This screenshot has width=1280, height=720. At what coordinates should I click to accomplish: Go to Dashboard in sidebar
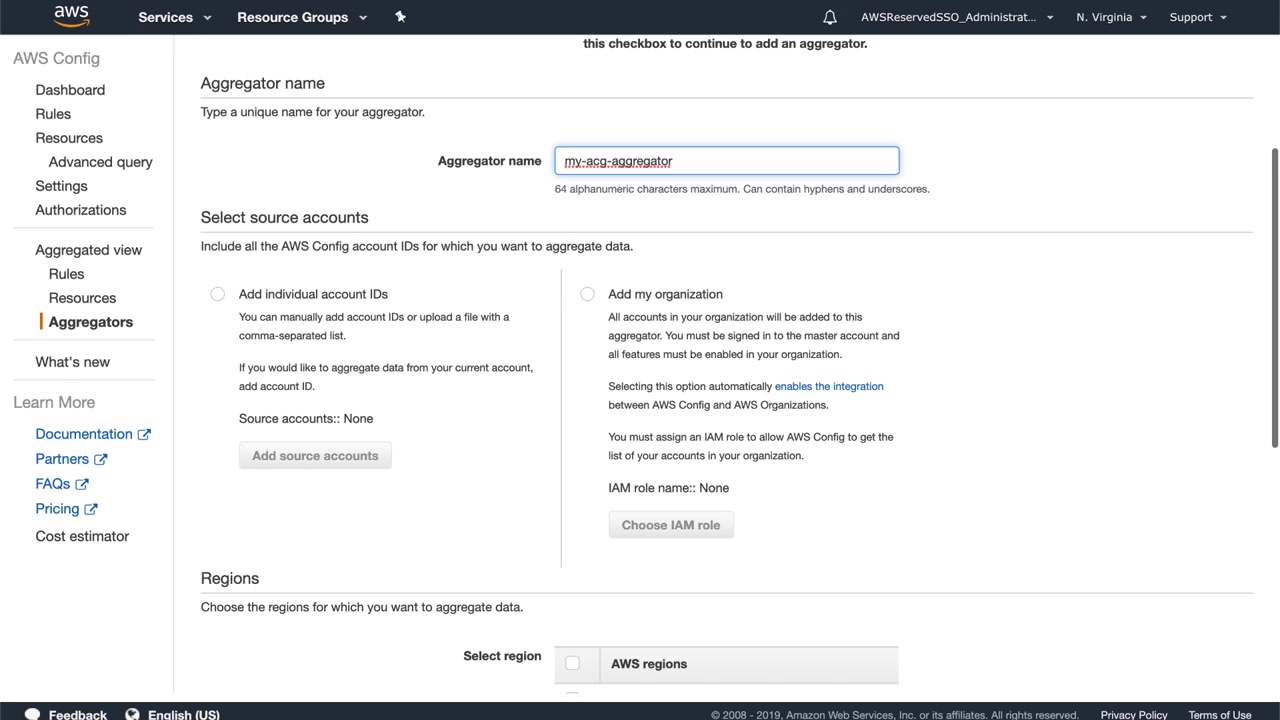click(70, 90)
